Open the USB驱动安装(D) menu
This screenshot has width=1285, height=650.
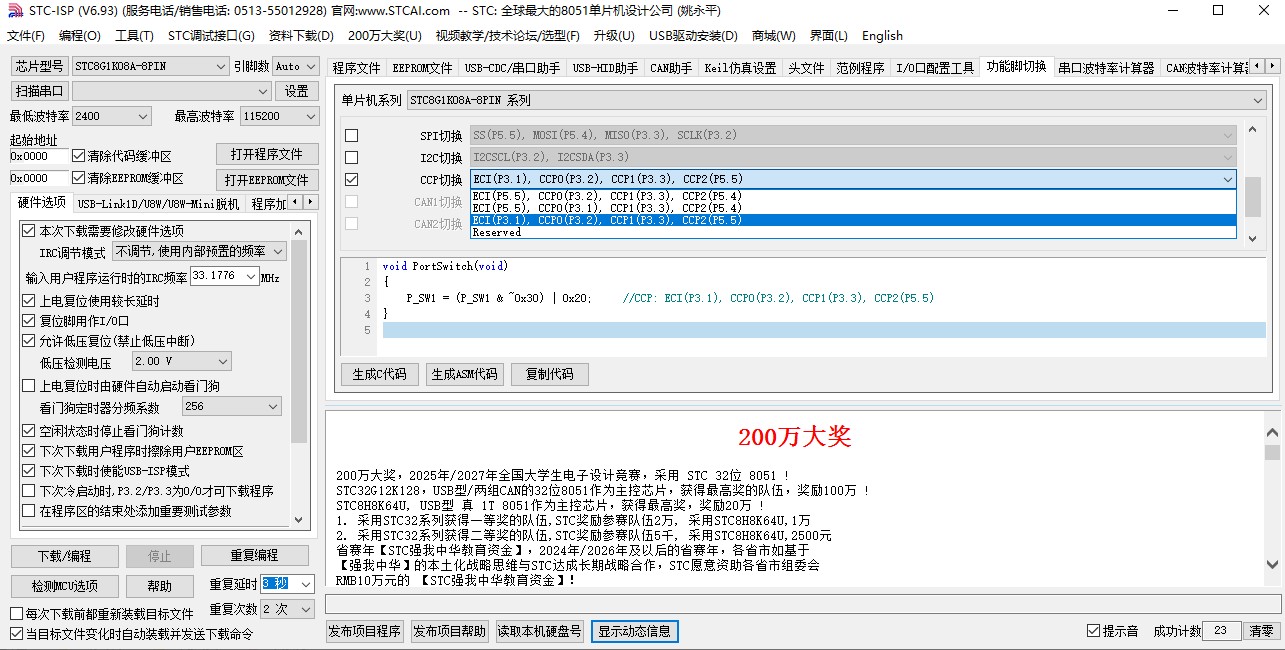click(x=693, y=35)
